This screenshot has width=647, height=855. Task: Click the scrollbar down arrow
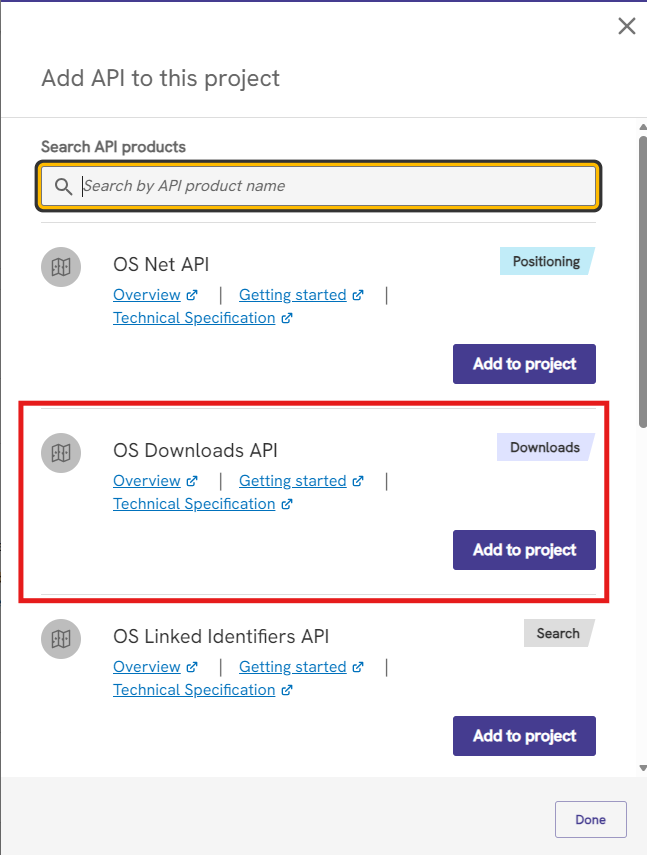coord(643,768)
